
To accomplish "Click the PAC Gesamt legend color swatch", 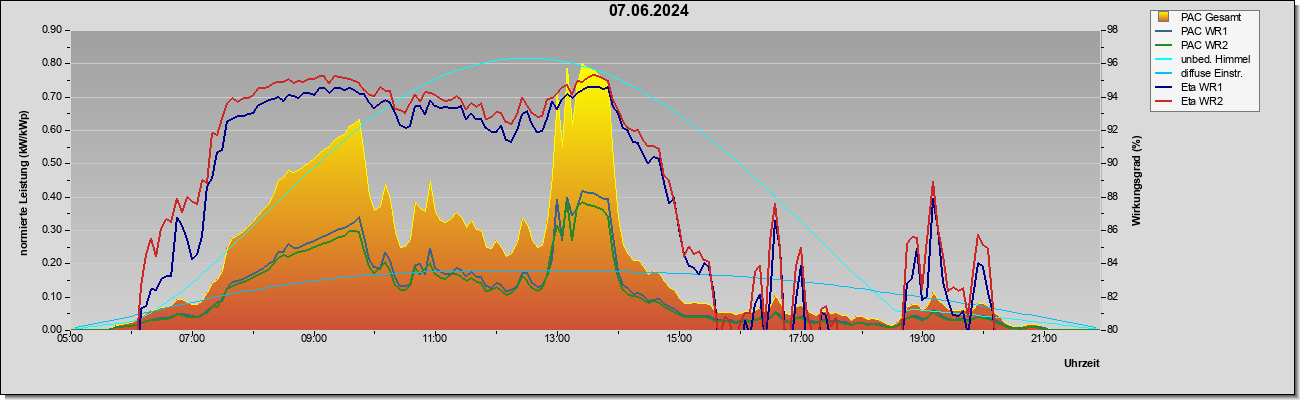I will pyautogui.click(x=1164, y=17).
